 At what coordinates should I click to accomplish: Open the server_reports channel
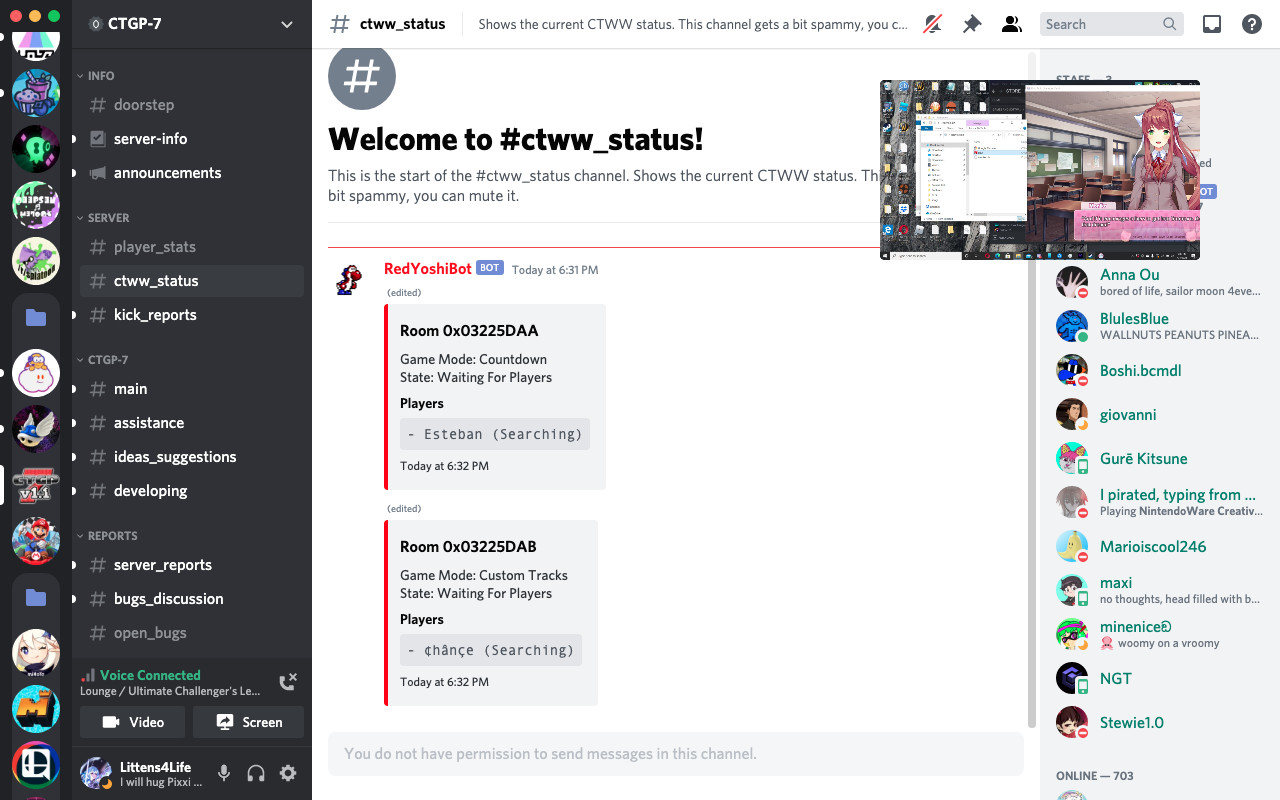coord(192,565)
